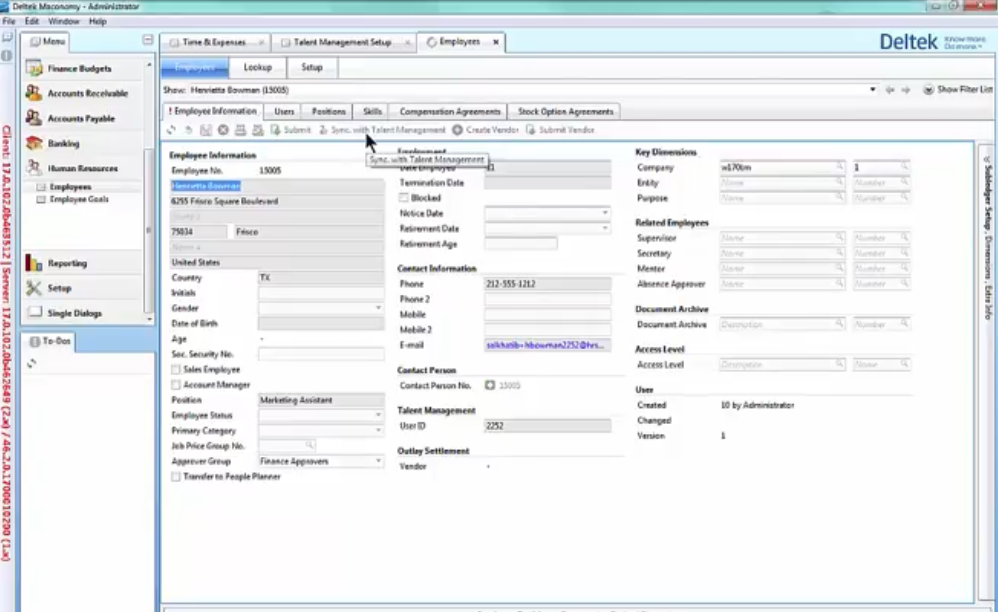Screen dimensions: 998x612
Task: Open the Print icon in the toolbar
Action: (240, 129)
